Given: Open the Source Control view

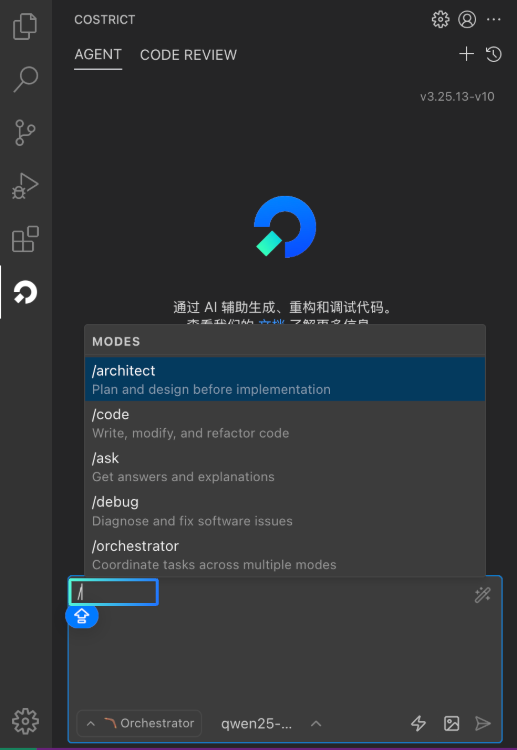Looking at the screenshot, I should coord(25,132).
